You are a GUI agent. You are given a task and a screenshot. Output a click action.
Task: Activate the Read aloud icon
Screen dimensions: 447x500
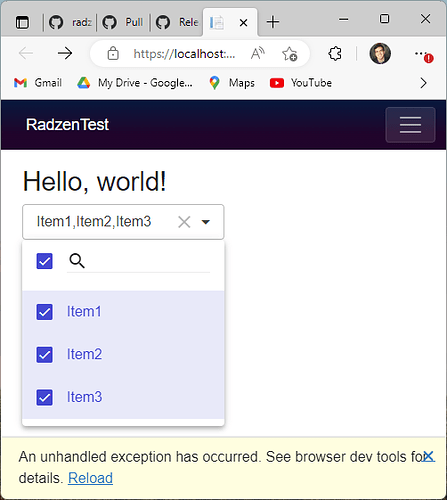(257, 53)
